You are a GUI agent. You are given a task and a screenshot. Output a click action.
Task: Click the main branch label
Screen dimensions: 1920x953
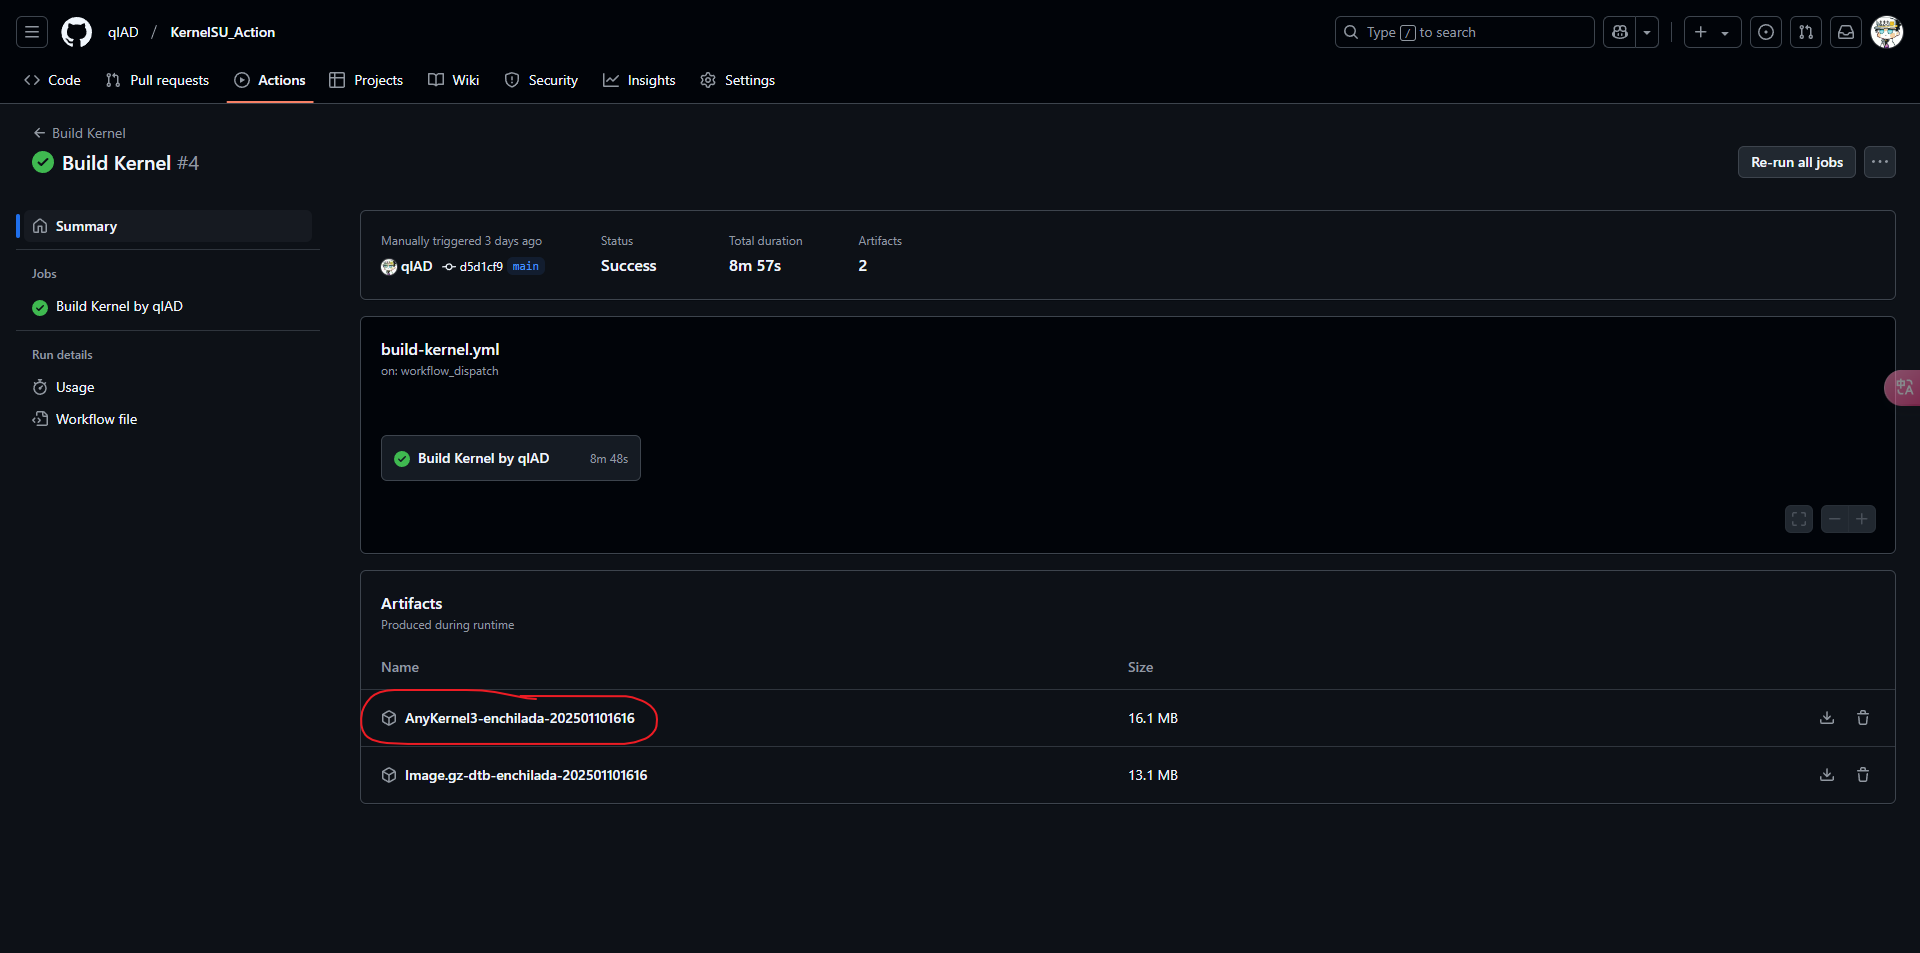pos(526,266)
